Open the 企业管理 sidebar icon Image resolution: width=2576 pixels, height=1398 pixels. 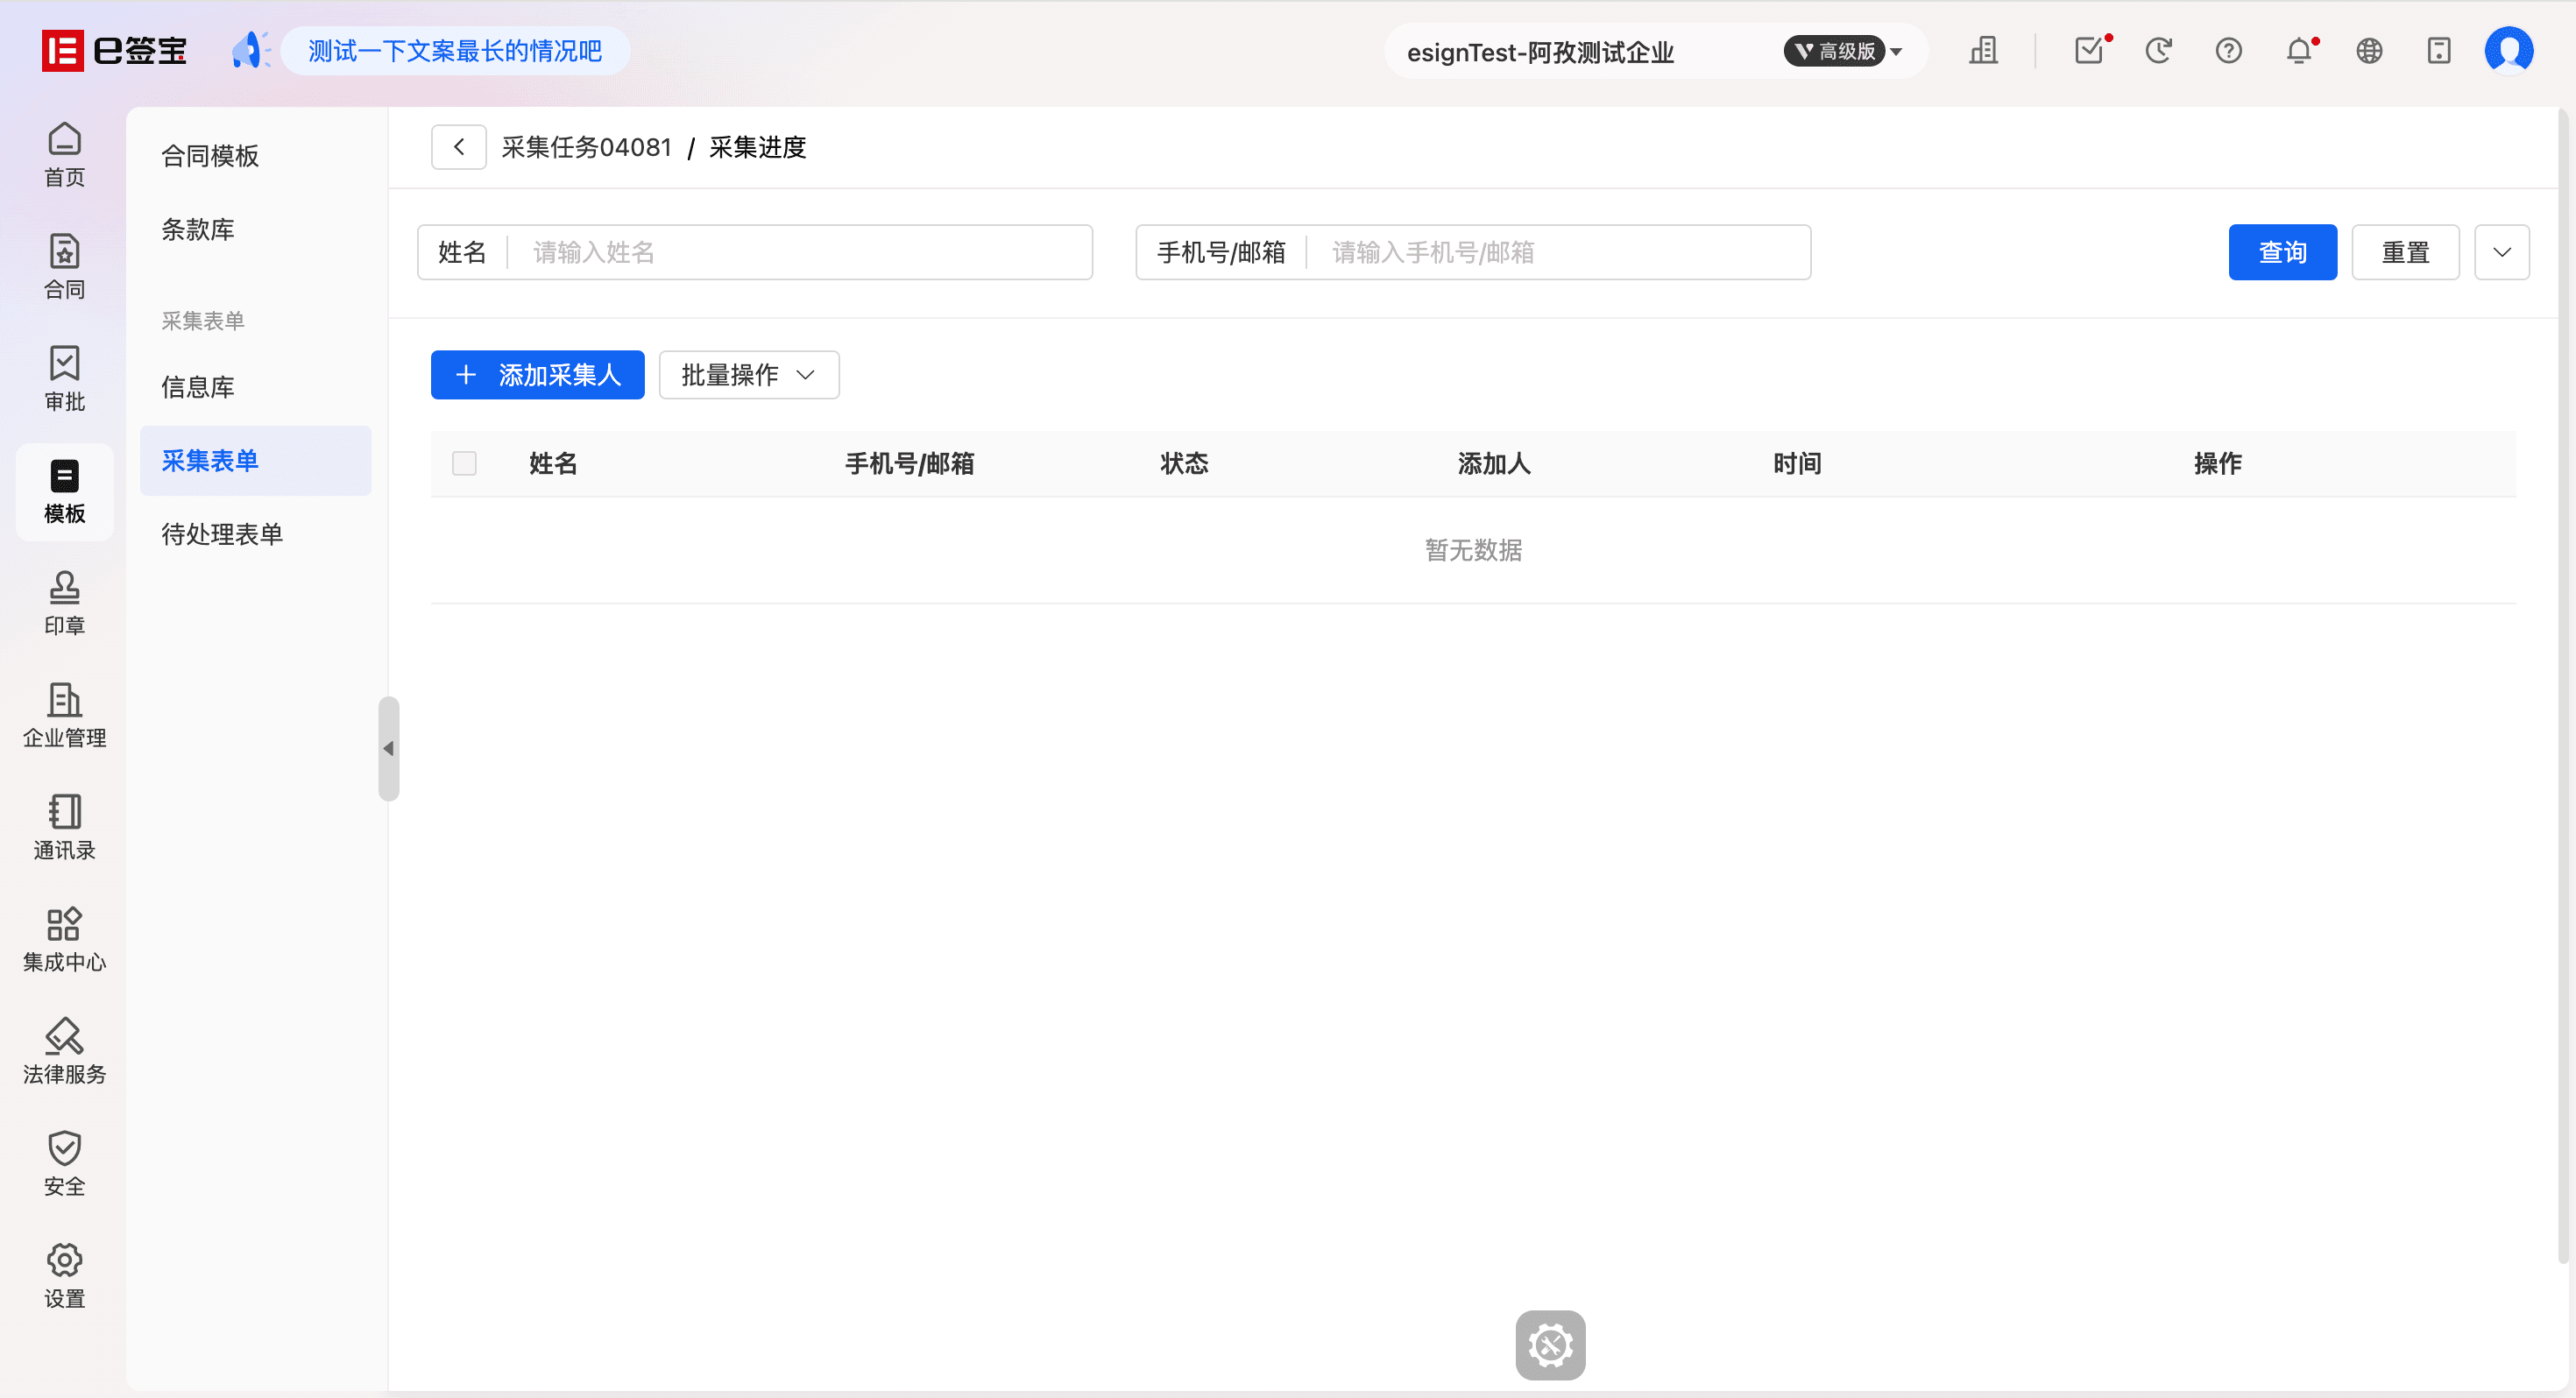pos(64,716)
